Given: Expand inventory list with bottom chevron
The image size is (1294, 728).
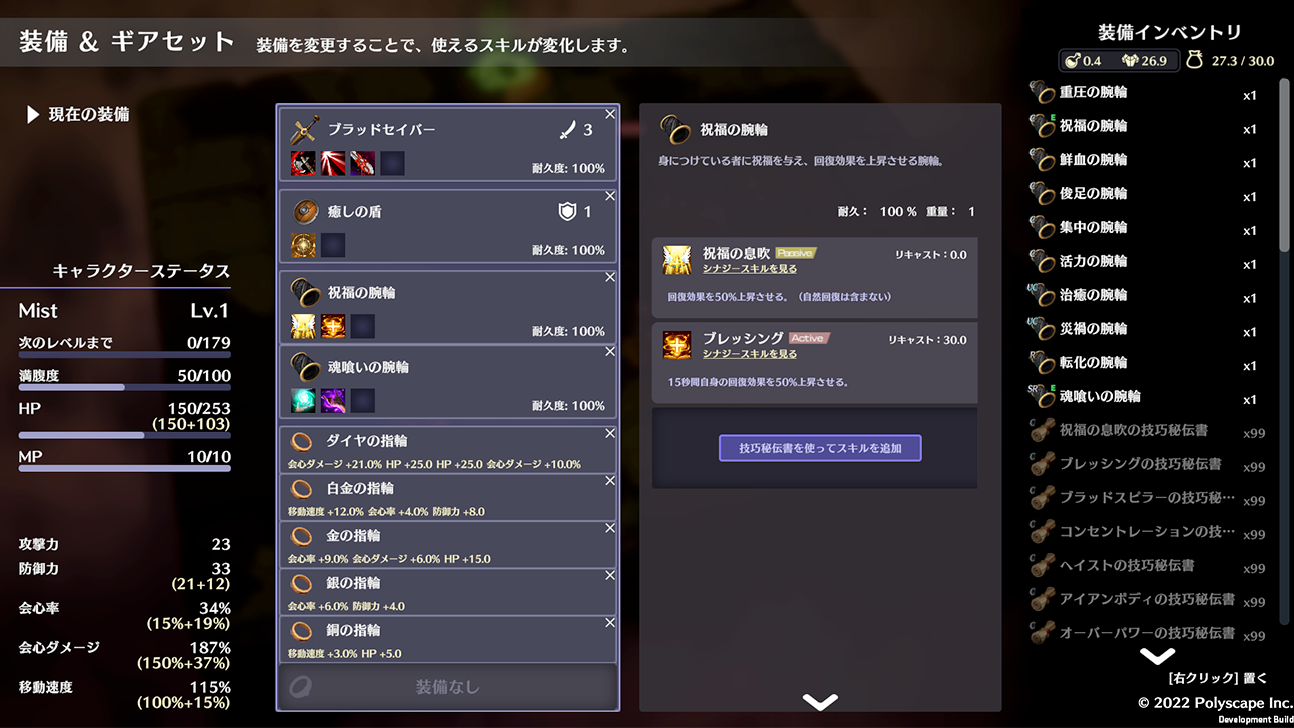Looking at the screenshot, I should (1158, 657).
